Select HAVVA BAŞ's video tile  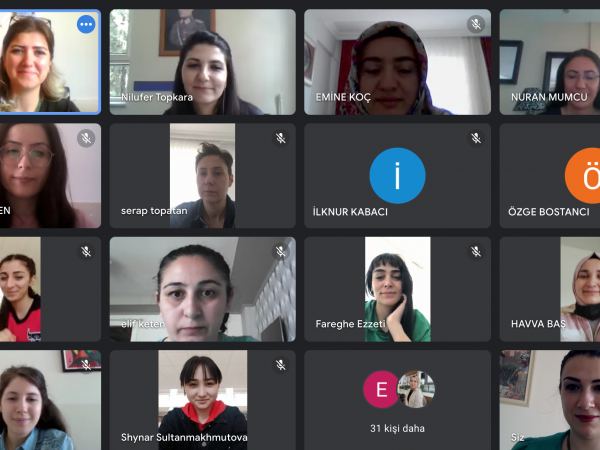pos(550,289)
